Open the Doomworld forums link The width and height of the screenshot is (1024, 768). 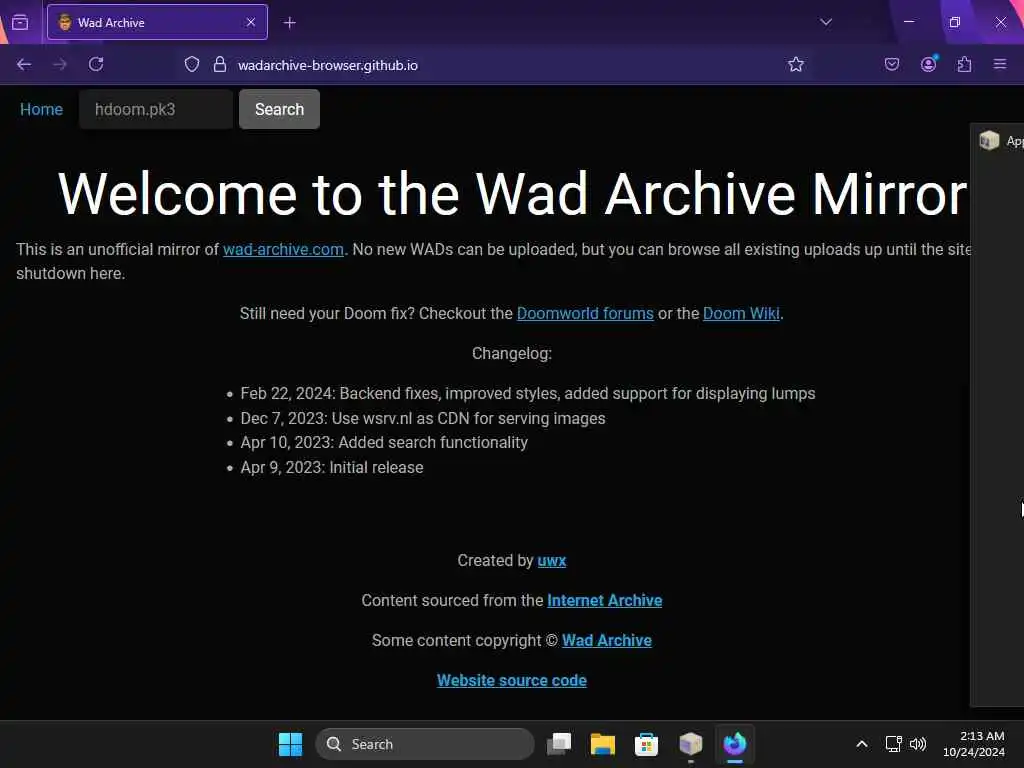[584, 313]
